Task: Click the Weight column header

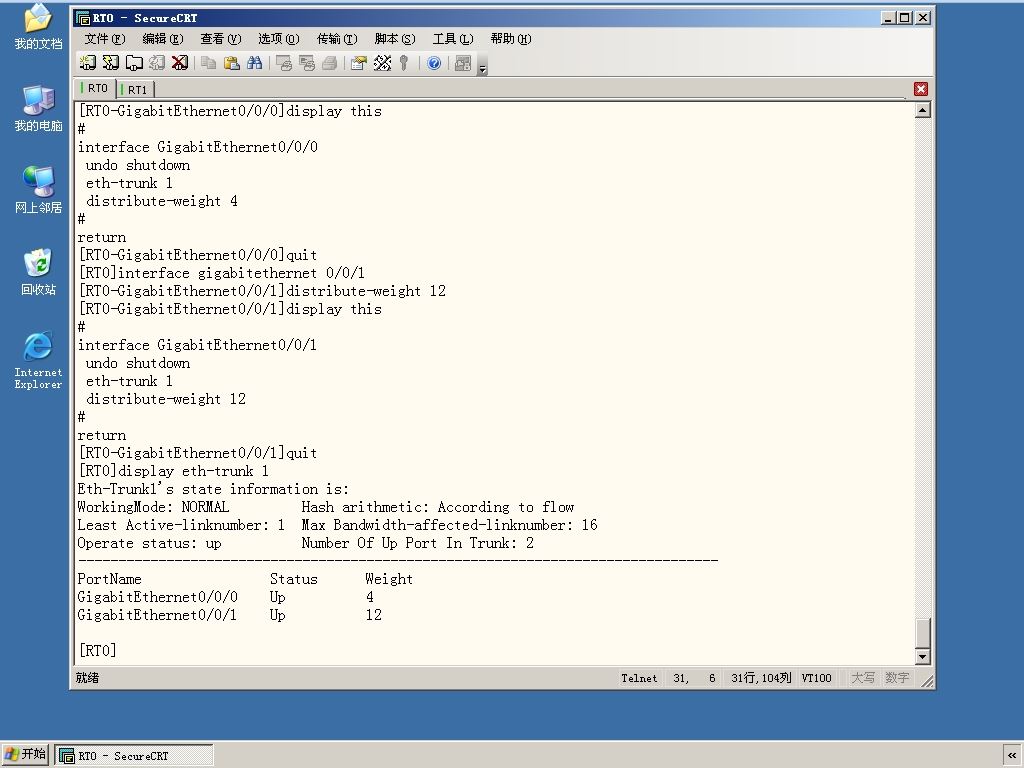Action: click(x=389, y=579)
